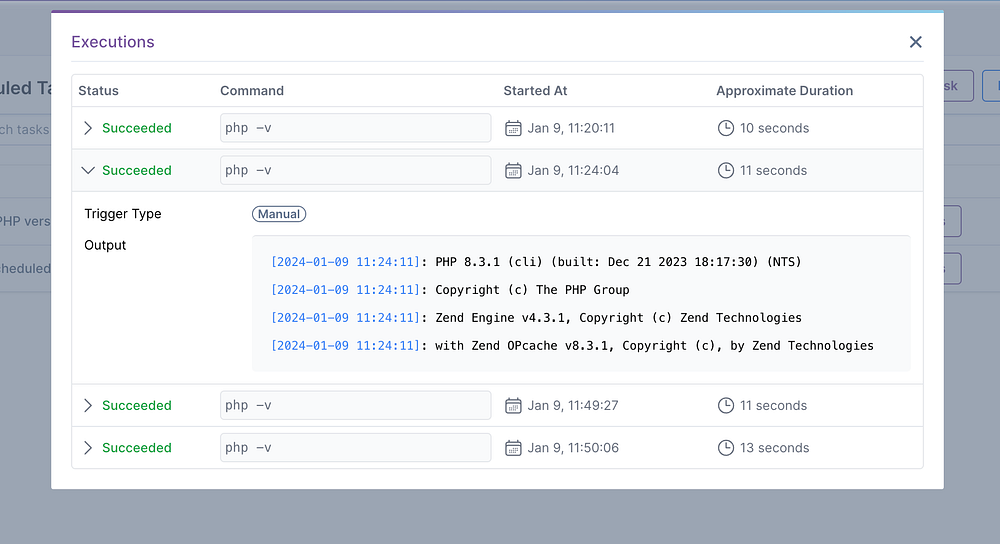
Task: Click the PHP 8.3.1 (cli) output line
Action: coord(536,262)
